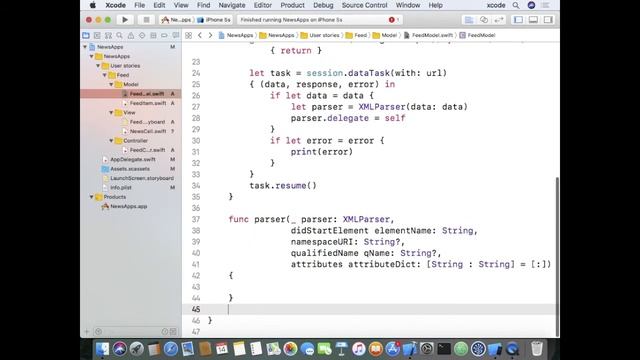Select NewsApps.app under Products
This screenshot has height=360, width=640.
tap(129, 207)
